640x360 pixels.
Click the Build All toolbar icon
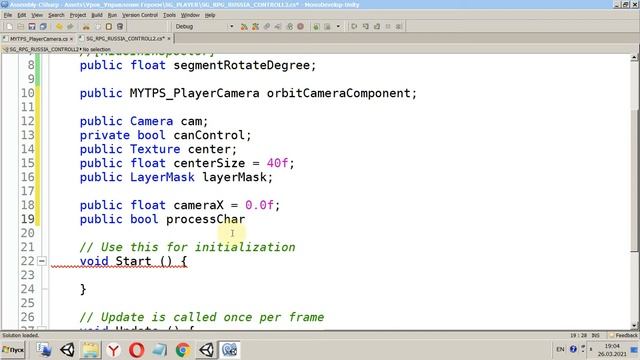(x=244, y=27)
